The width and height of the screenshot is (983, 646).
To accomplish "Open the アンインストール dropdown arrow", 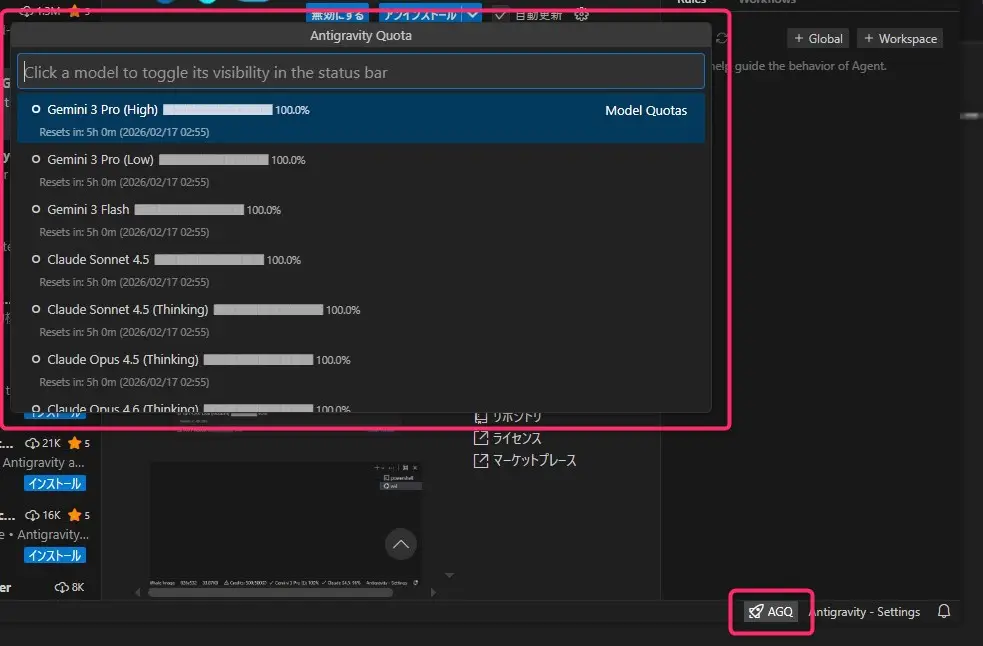I will tap(473, 14).
